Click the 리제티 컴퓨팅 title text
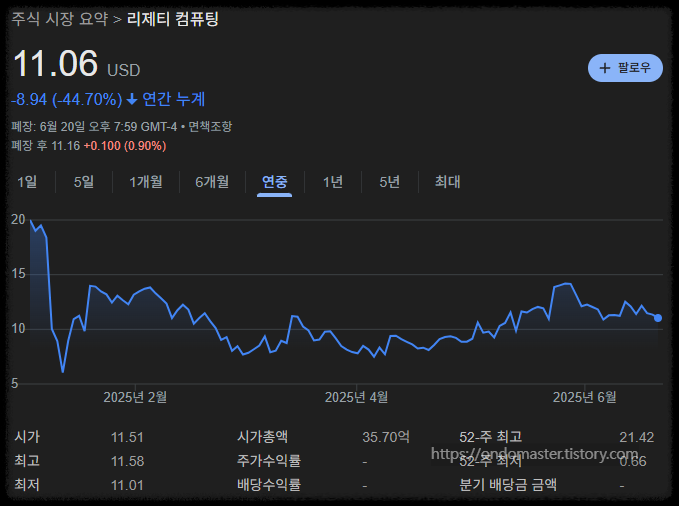 172,19
